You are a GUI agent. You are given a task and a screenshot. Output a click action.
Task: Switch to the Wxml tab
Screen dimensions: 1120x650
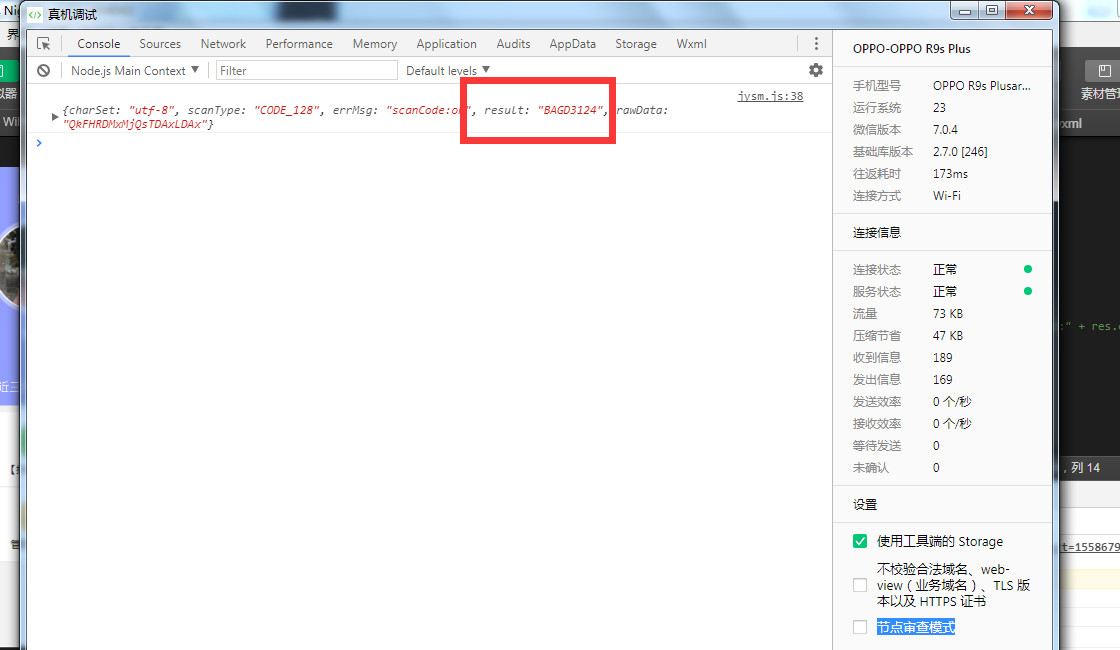(691, 44)
